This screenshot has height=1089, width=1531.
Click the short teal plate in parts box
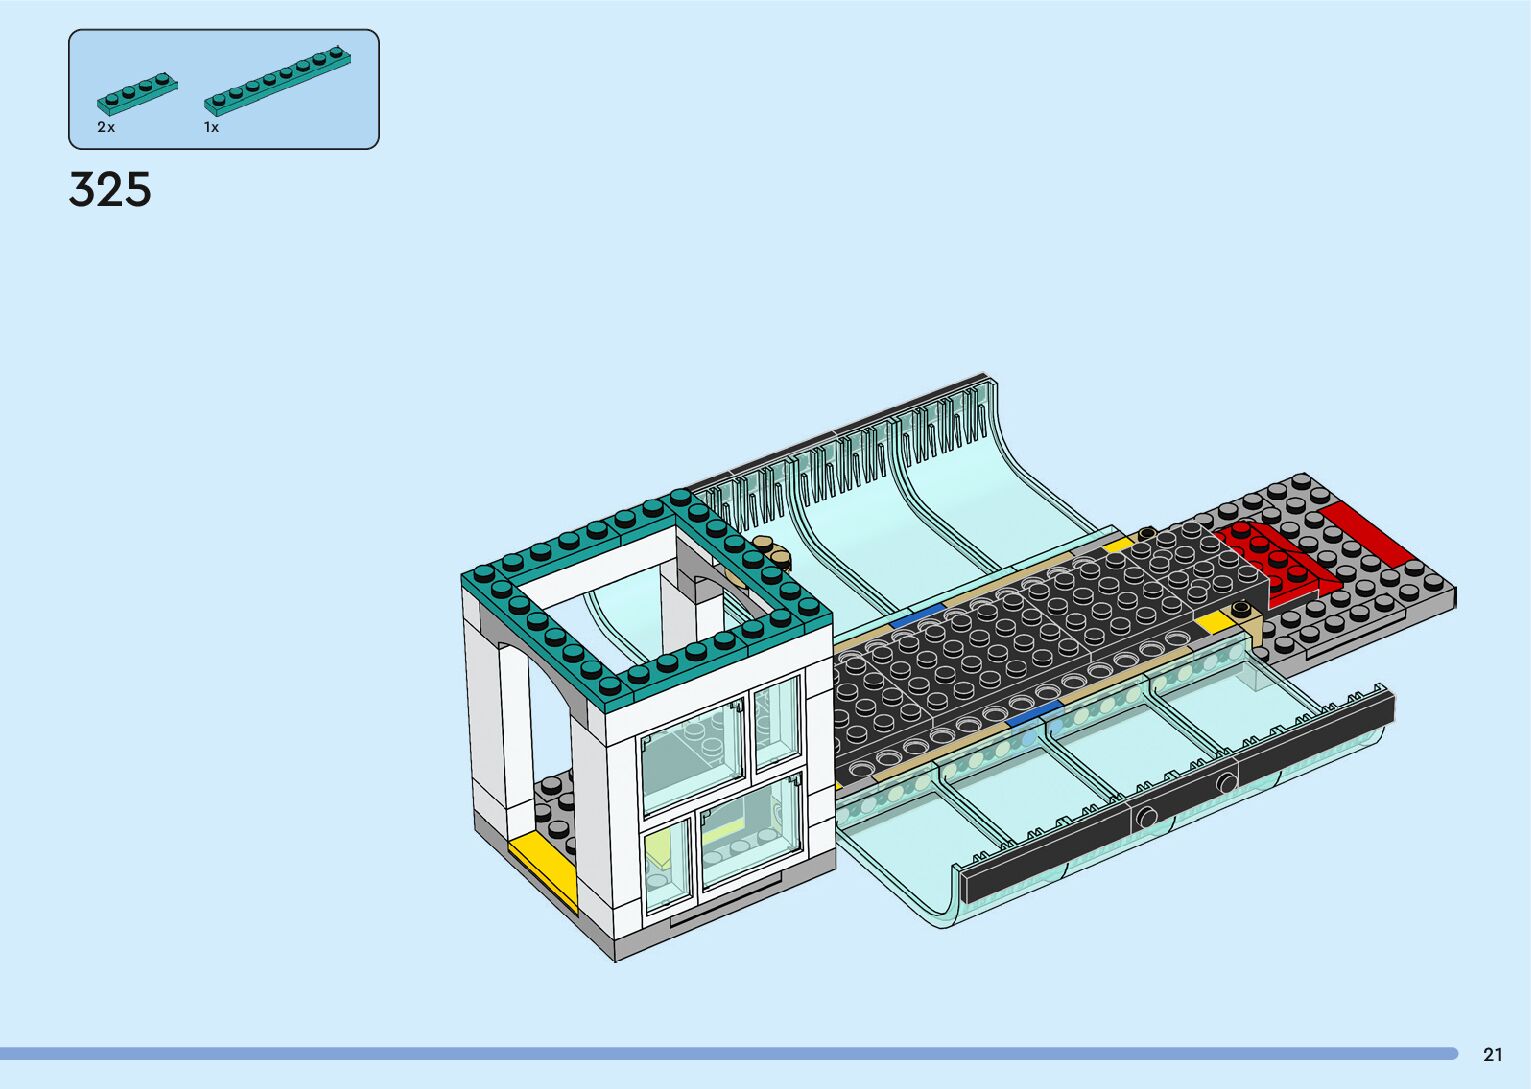[137, 92]
